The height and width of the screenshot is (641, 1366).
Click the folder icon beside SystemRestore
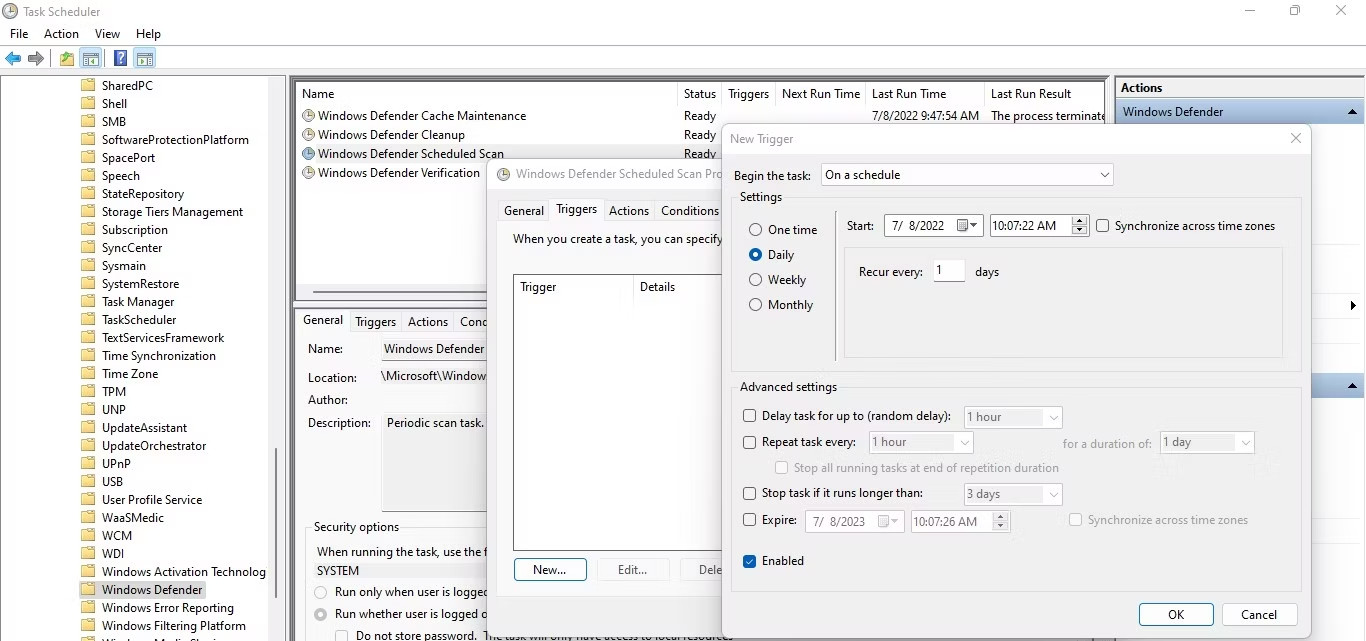point(88,284)
